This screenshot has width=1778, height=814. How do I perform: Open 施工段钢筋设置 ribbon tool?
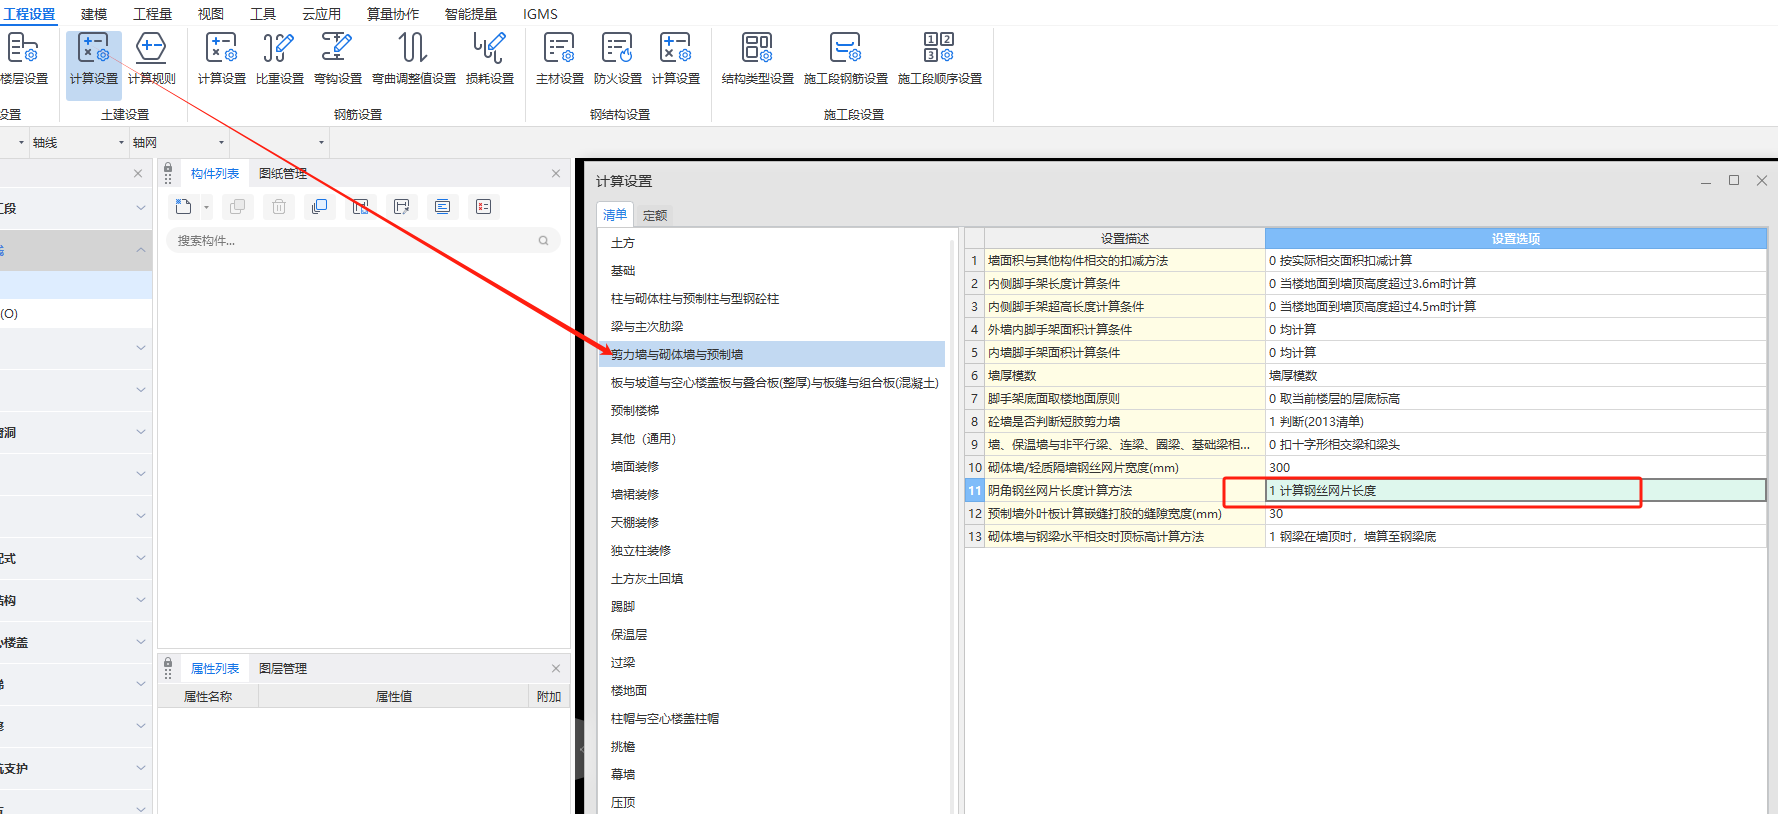pos(845,60)
